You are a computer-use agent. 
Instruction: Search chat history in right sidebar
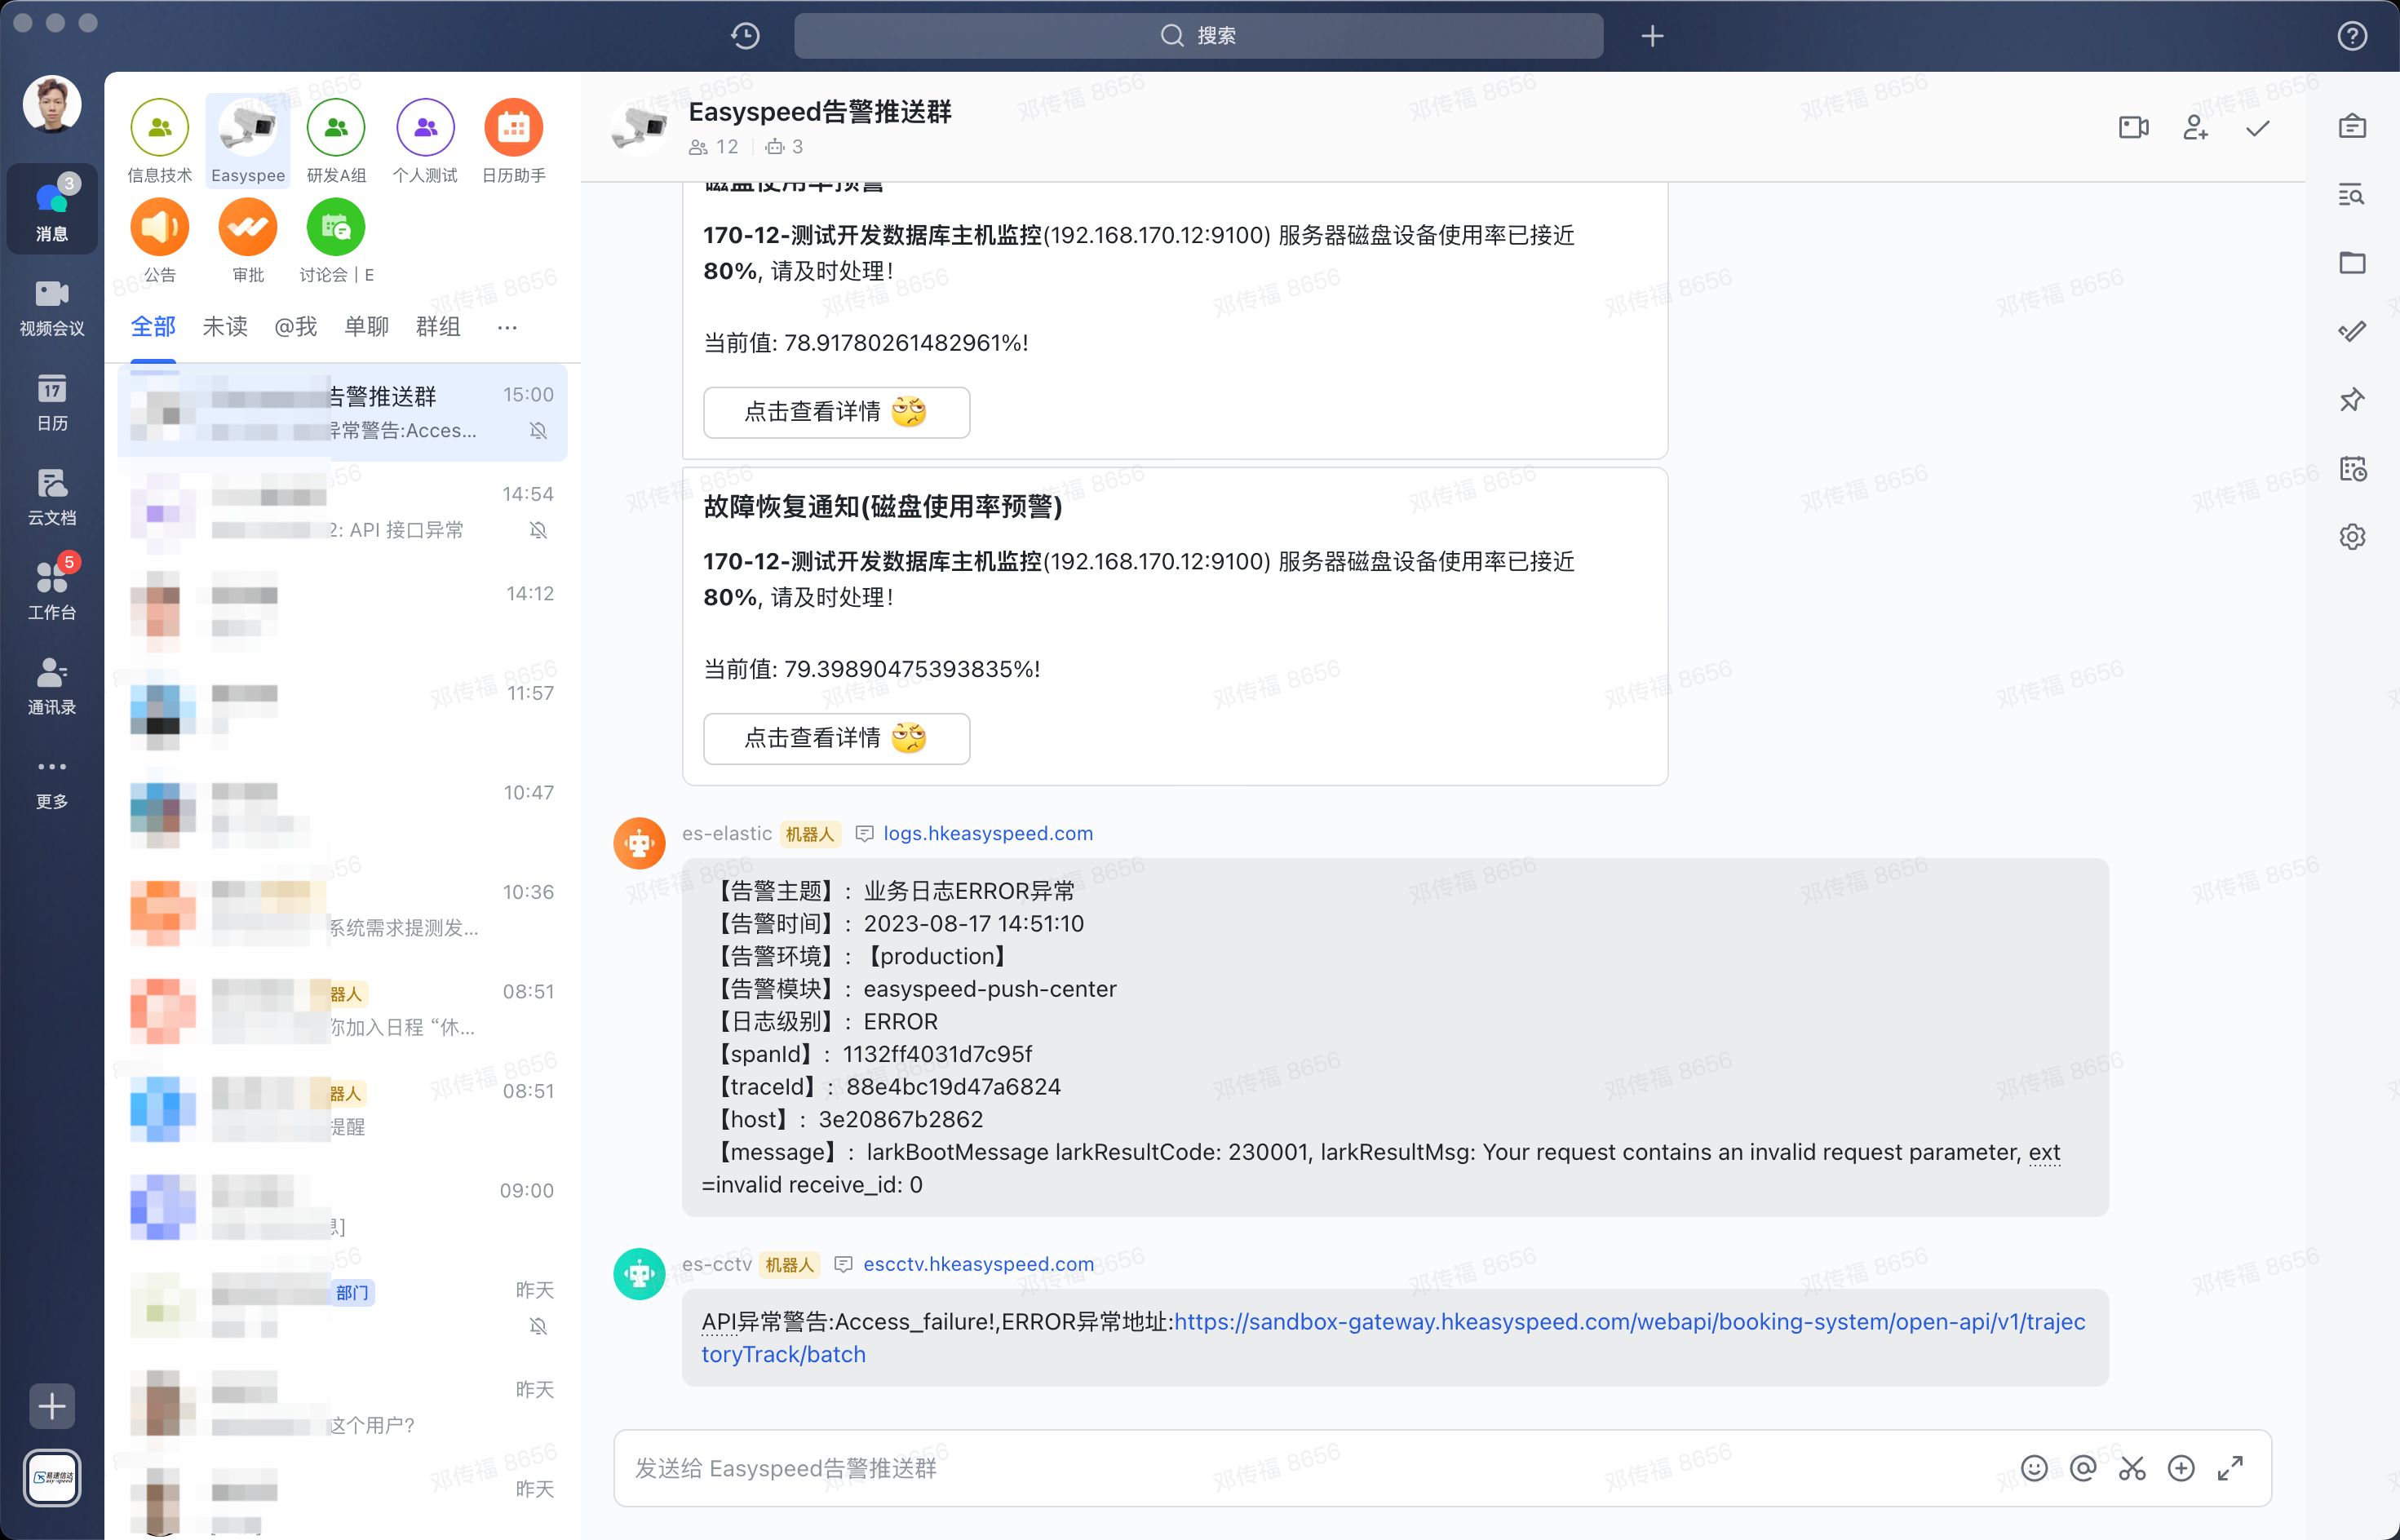pos(2352,194)
